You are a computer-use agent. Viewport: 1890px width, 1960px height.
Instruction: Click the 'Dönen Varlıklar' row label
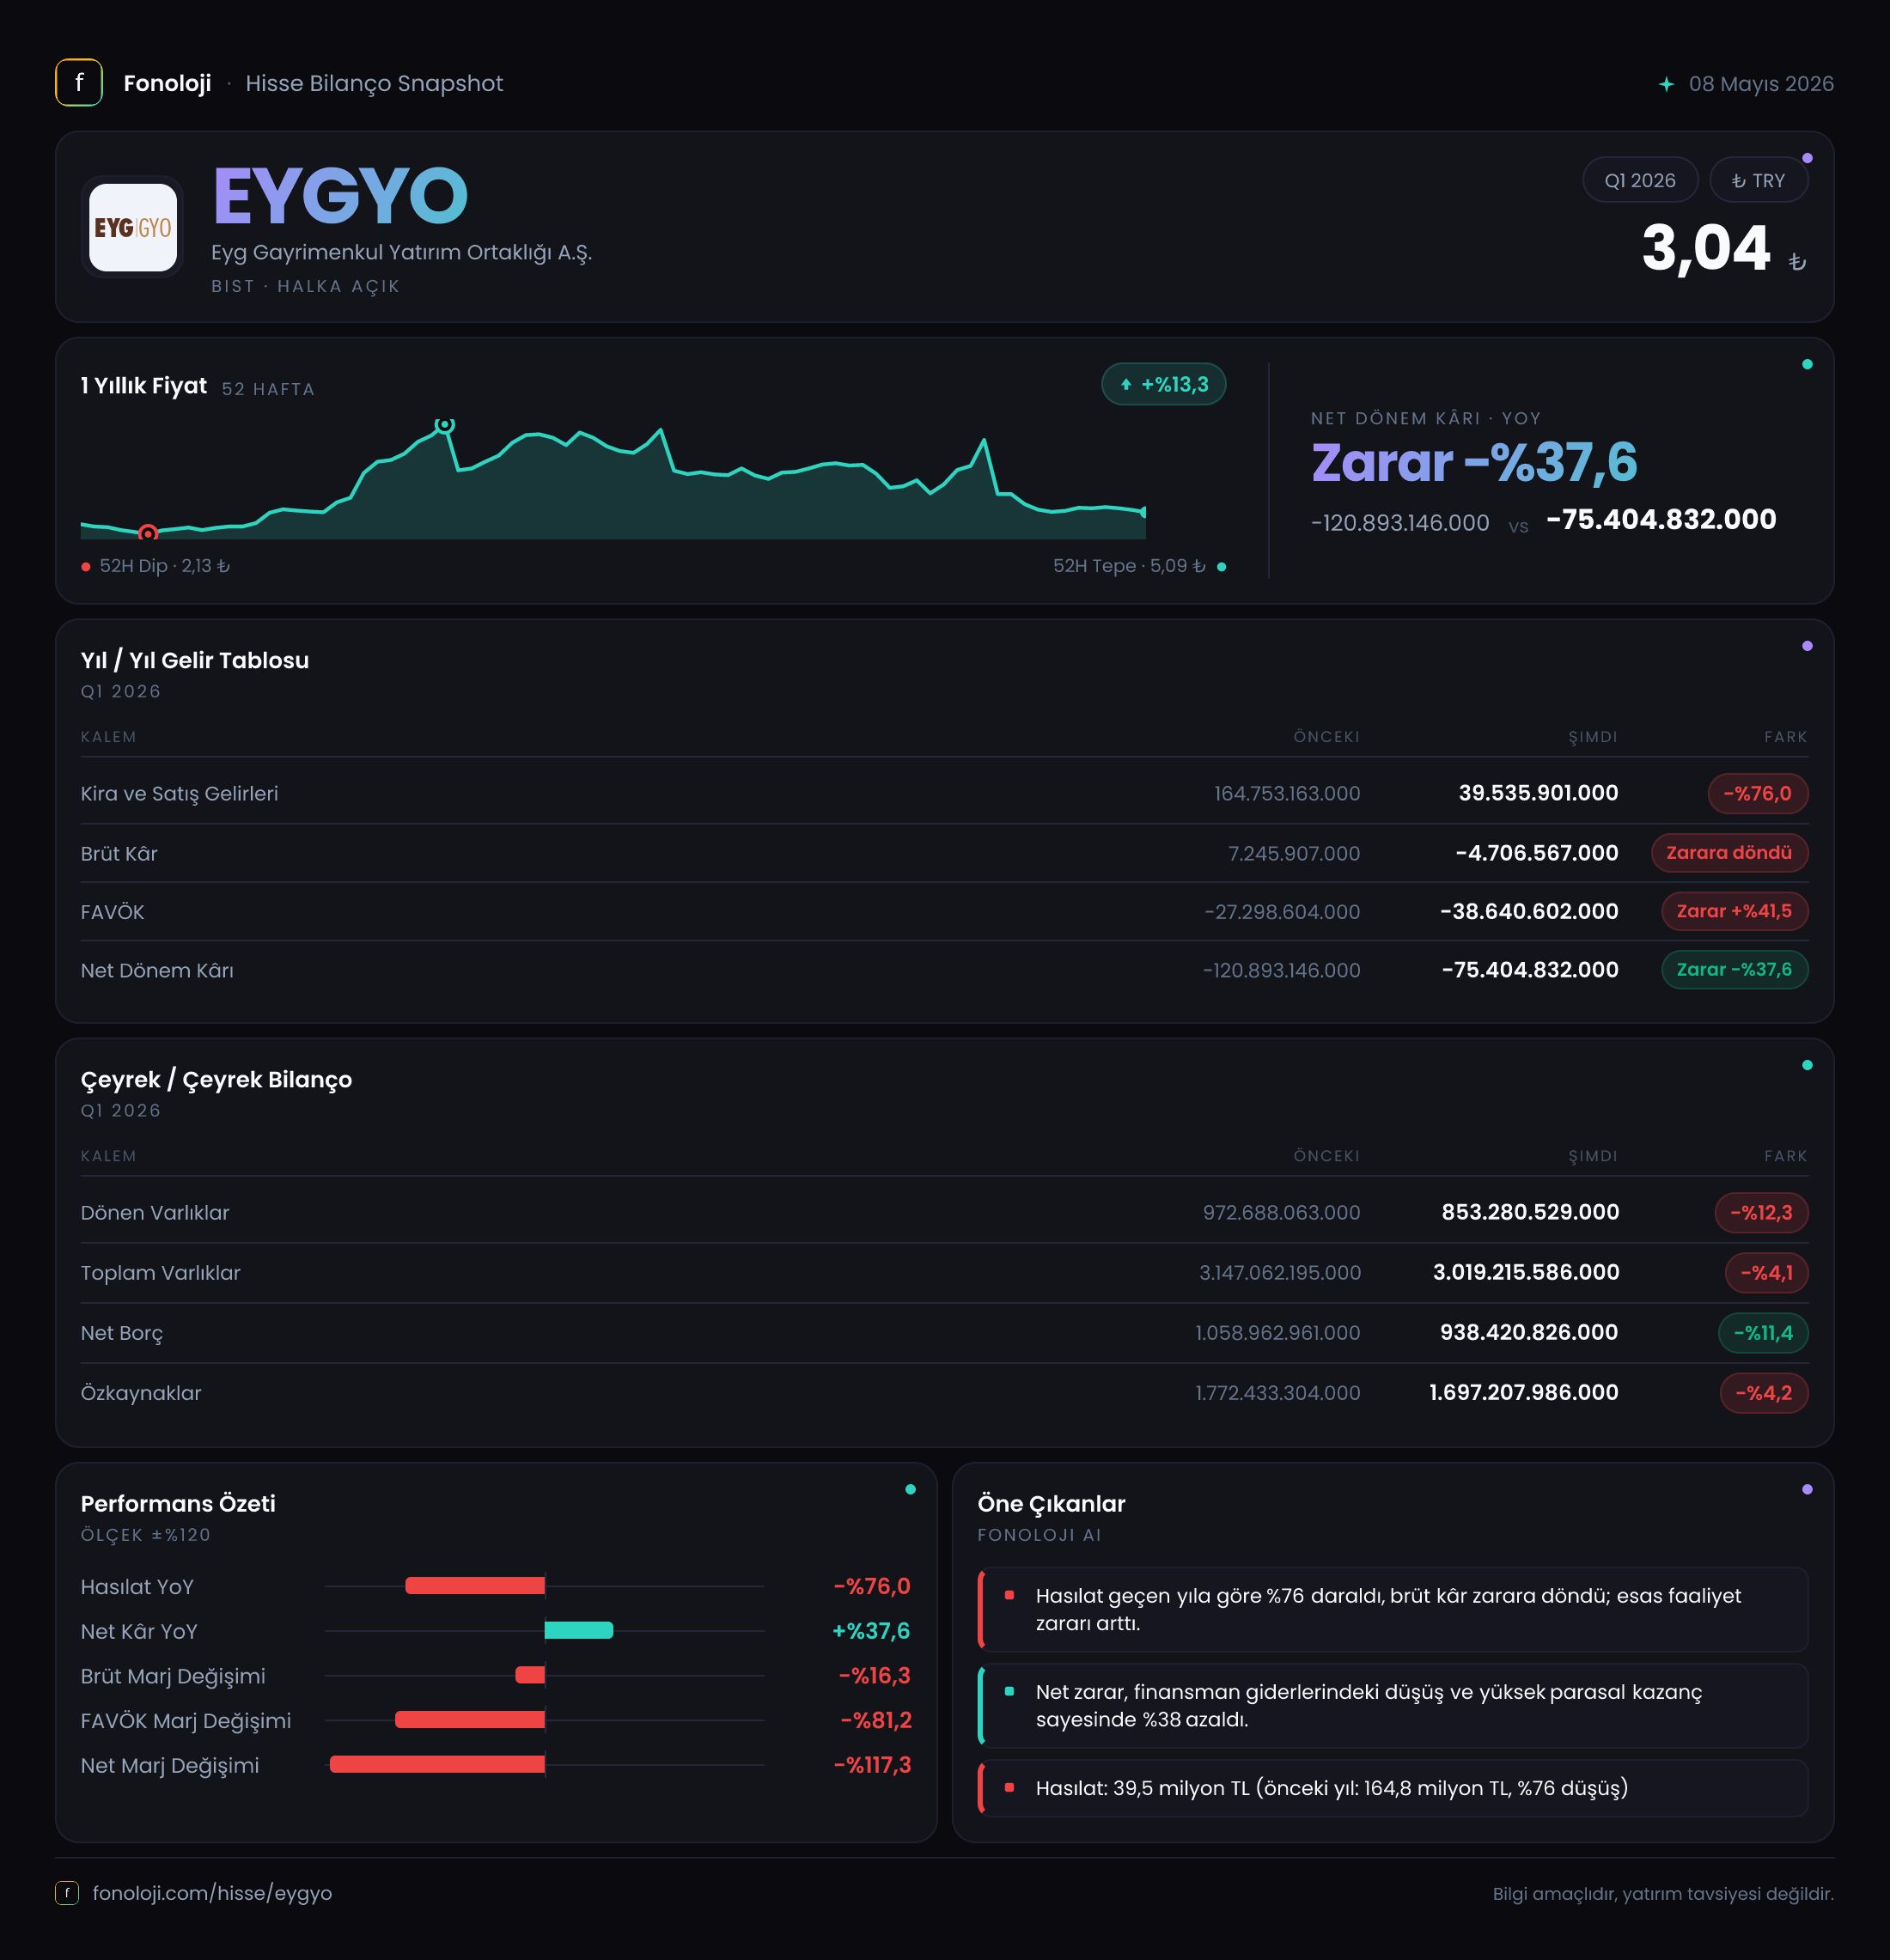[155, 1213]
